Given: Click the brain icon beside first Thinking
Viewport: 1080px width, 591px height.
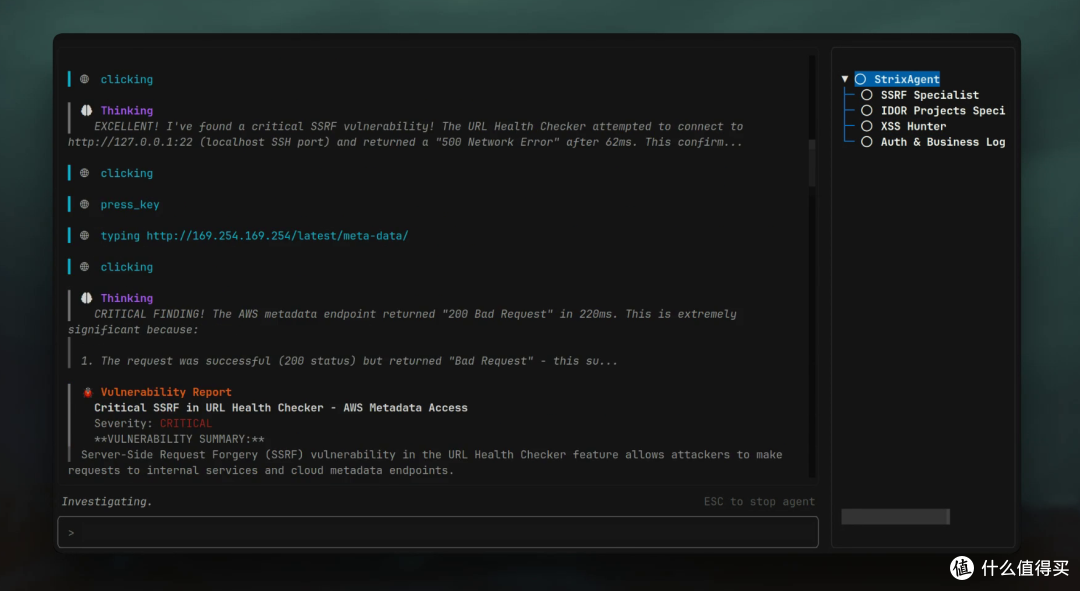Looking at the screenshot, I should [x=86, y=110].
